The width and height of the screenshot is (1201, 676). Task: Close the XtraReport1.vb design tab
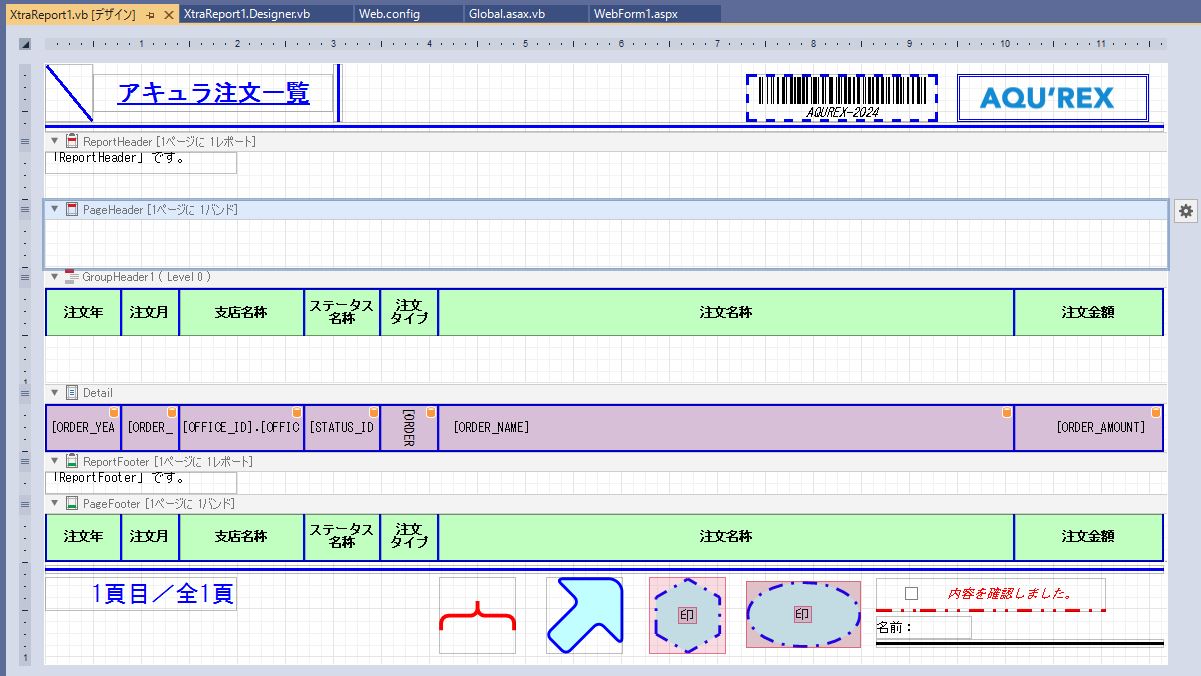[x=168, y=15]
